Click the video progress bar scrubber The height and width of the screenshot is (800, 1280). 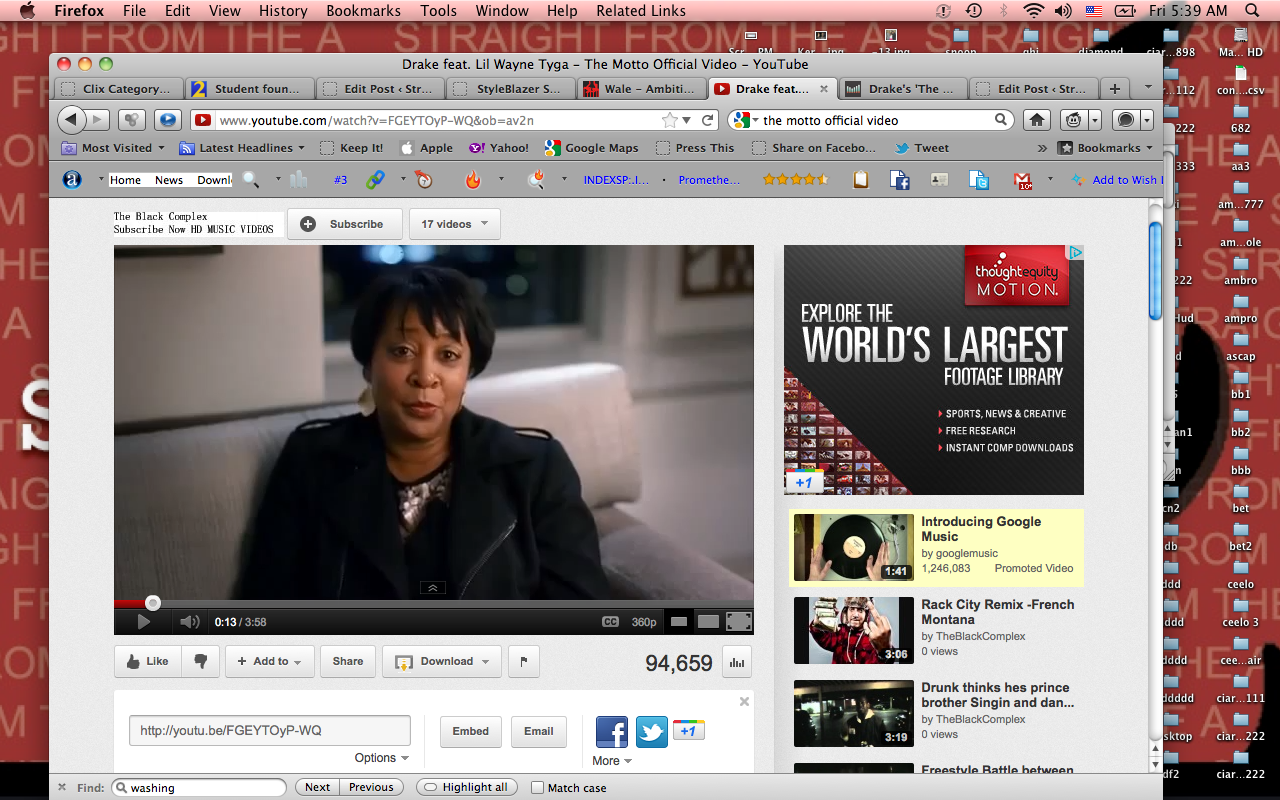point(153,603)
